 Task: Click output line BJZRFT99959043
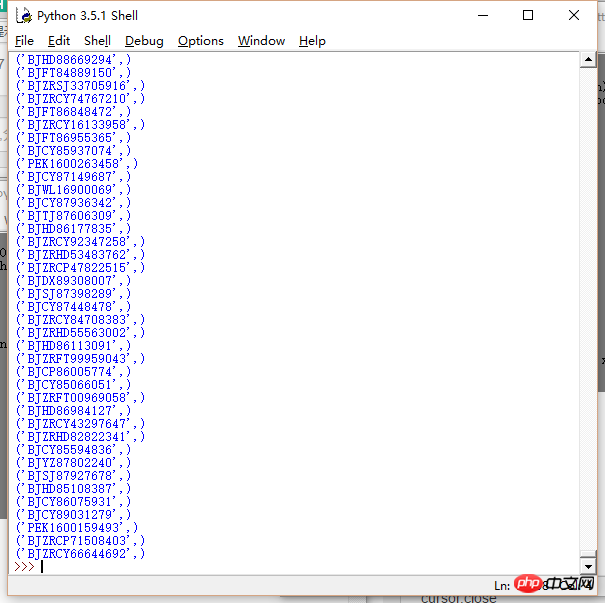(80, 359)
